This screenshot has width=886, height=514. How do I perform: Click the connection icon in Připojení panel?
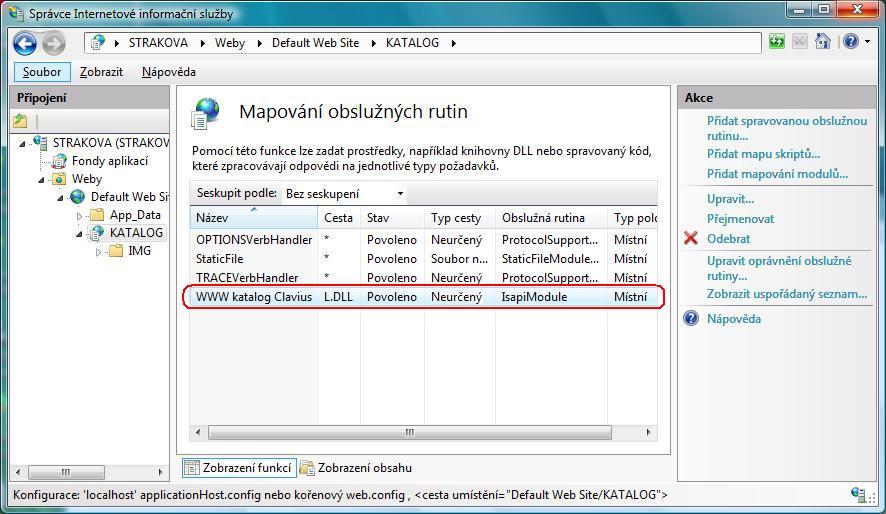(x=21, y=121)
